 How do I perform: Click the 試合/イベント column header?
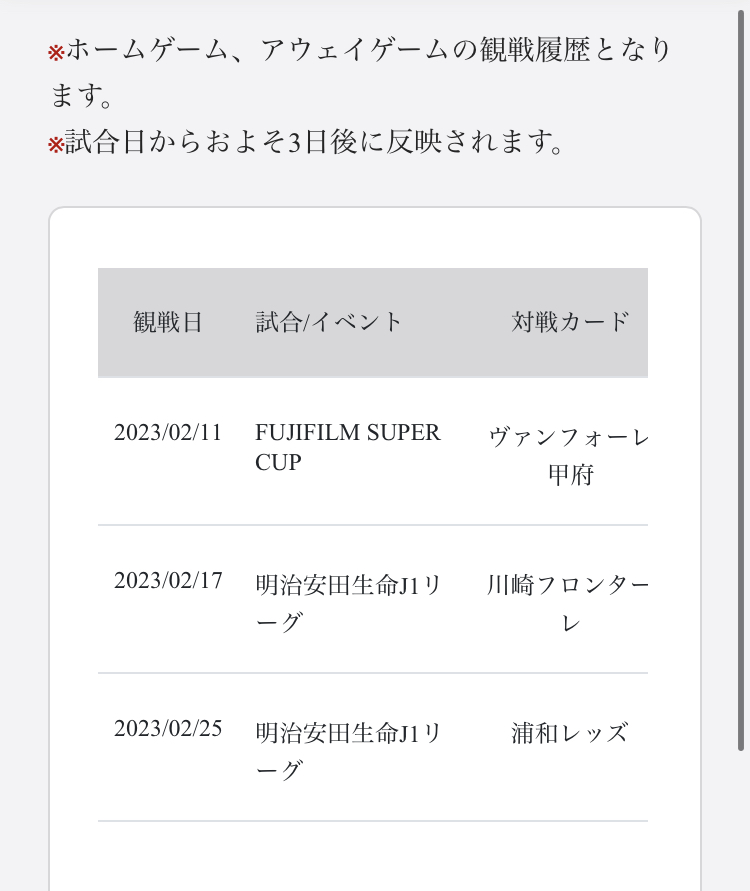[329, 322]
